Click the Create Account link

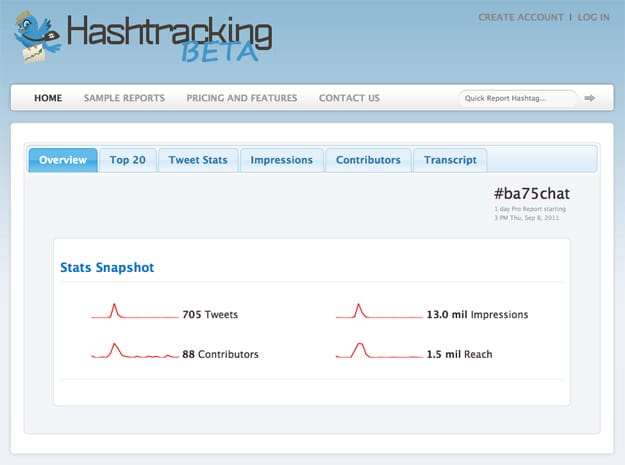pyautogui.click(x=520, y=17)
